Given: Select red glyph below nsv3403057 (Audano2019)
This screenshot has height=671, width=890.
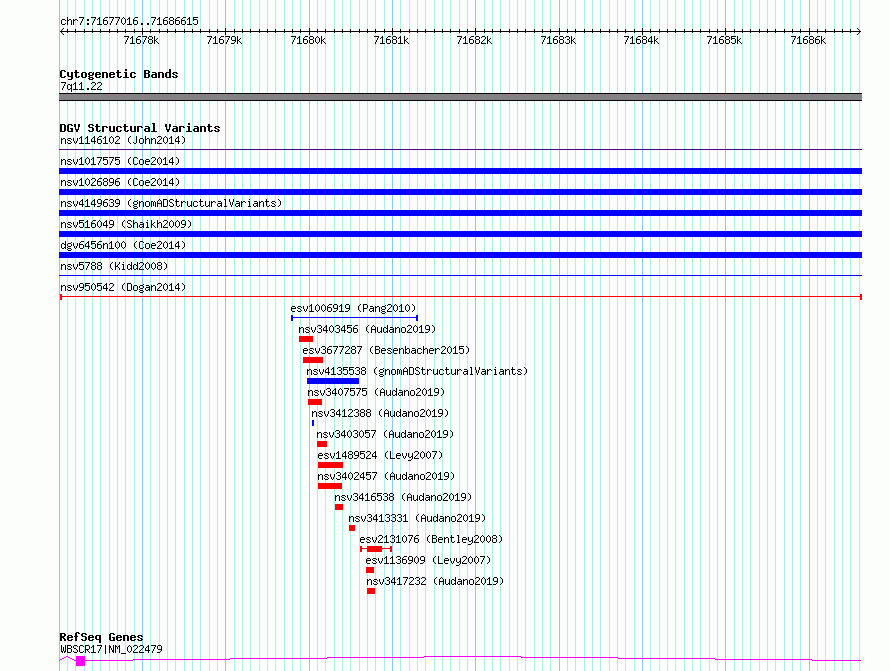Looking at the screenshot, I should click(322, 444).
